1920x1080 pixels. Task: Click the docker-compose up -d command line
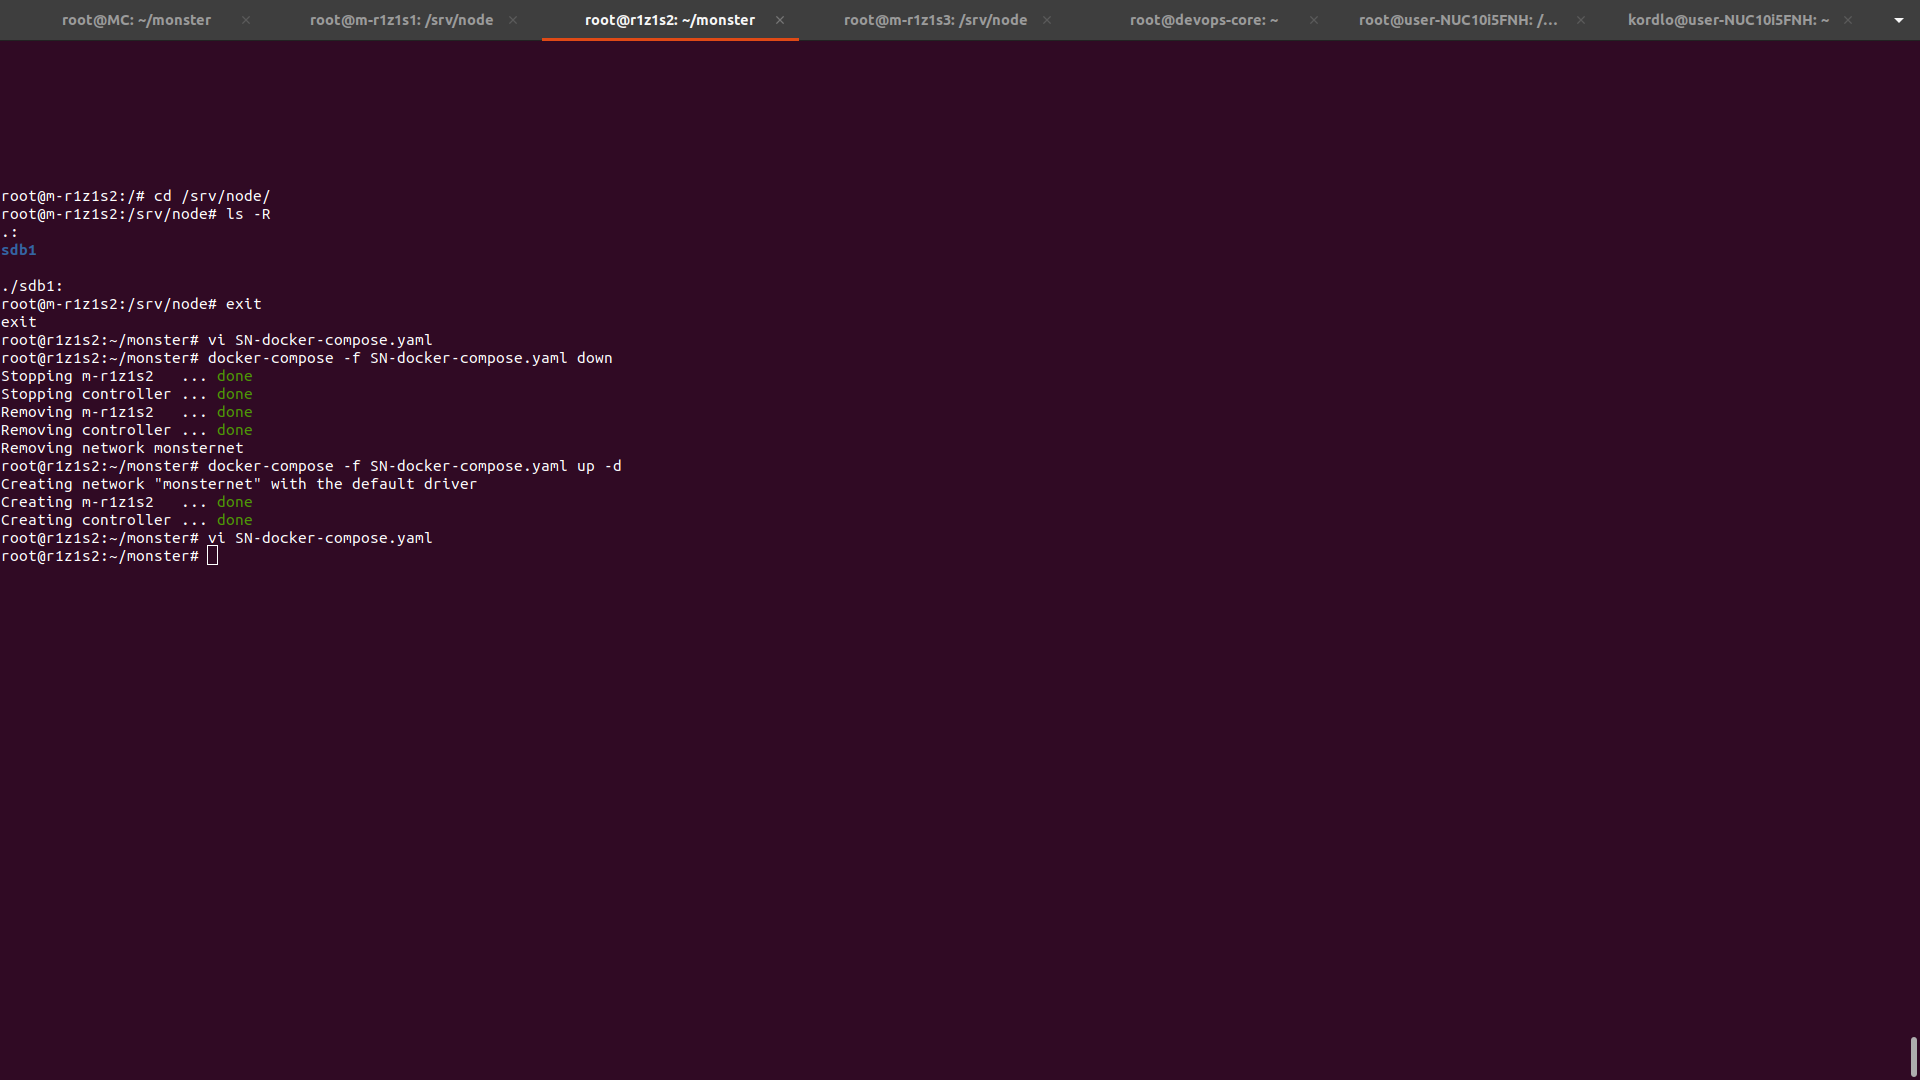414,466
